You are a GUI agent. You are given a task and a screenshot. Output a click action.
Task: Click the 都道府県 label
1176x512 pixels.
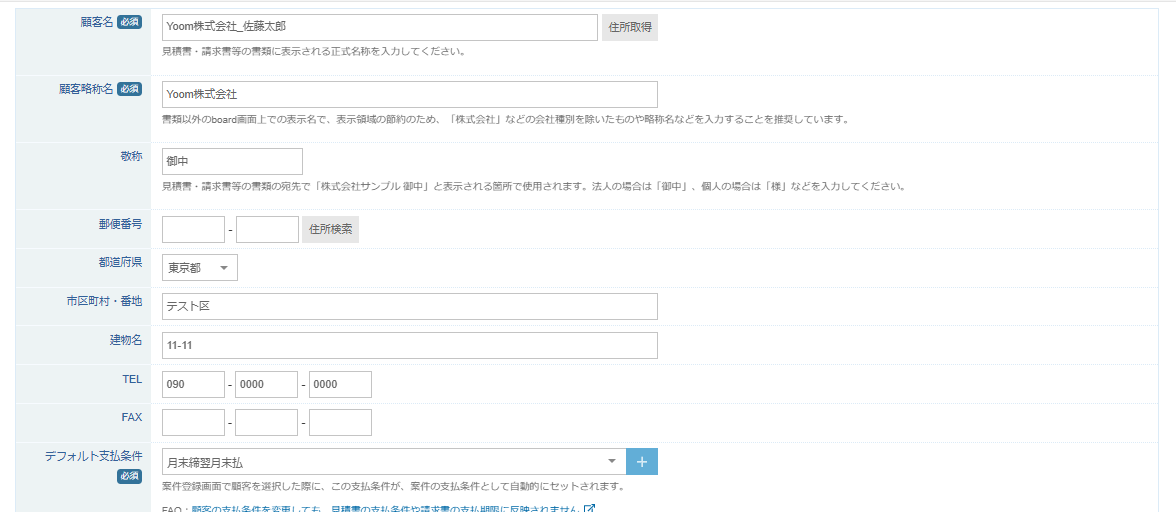coord(120,262)
